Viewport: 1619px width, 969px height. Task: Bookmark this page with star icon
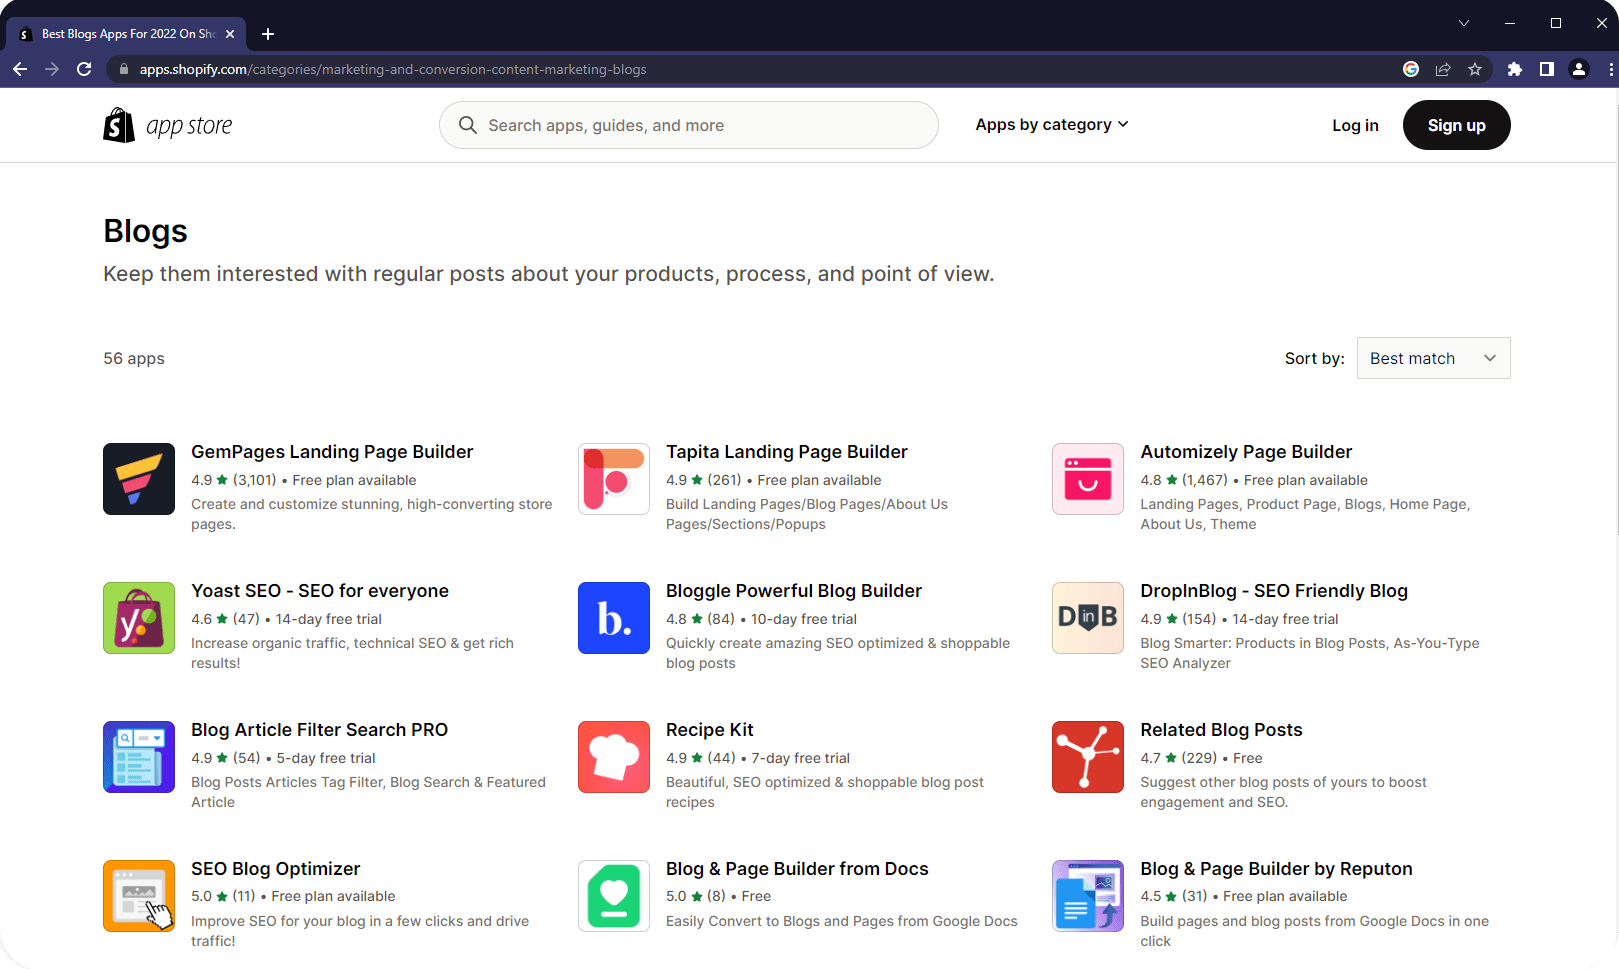click(1475, 69)
